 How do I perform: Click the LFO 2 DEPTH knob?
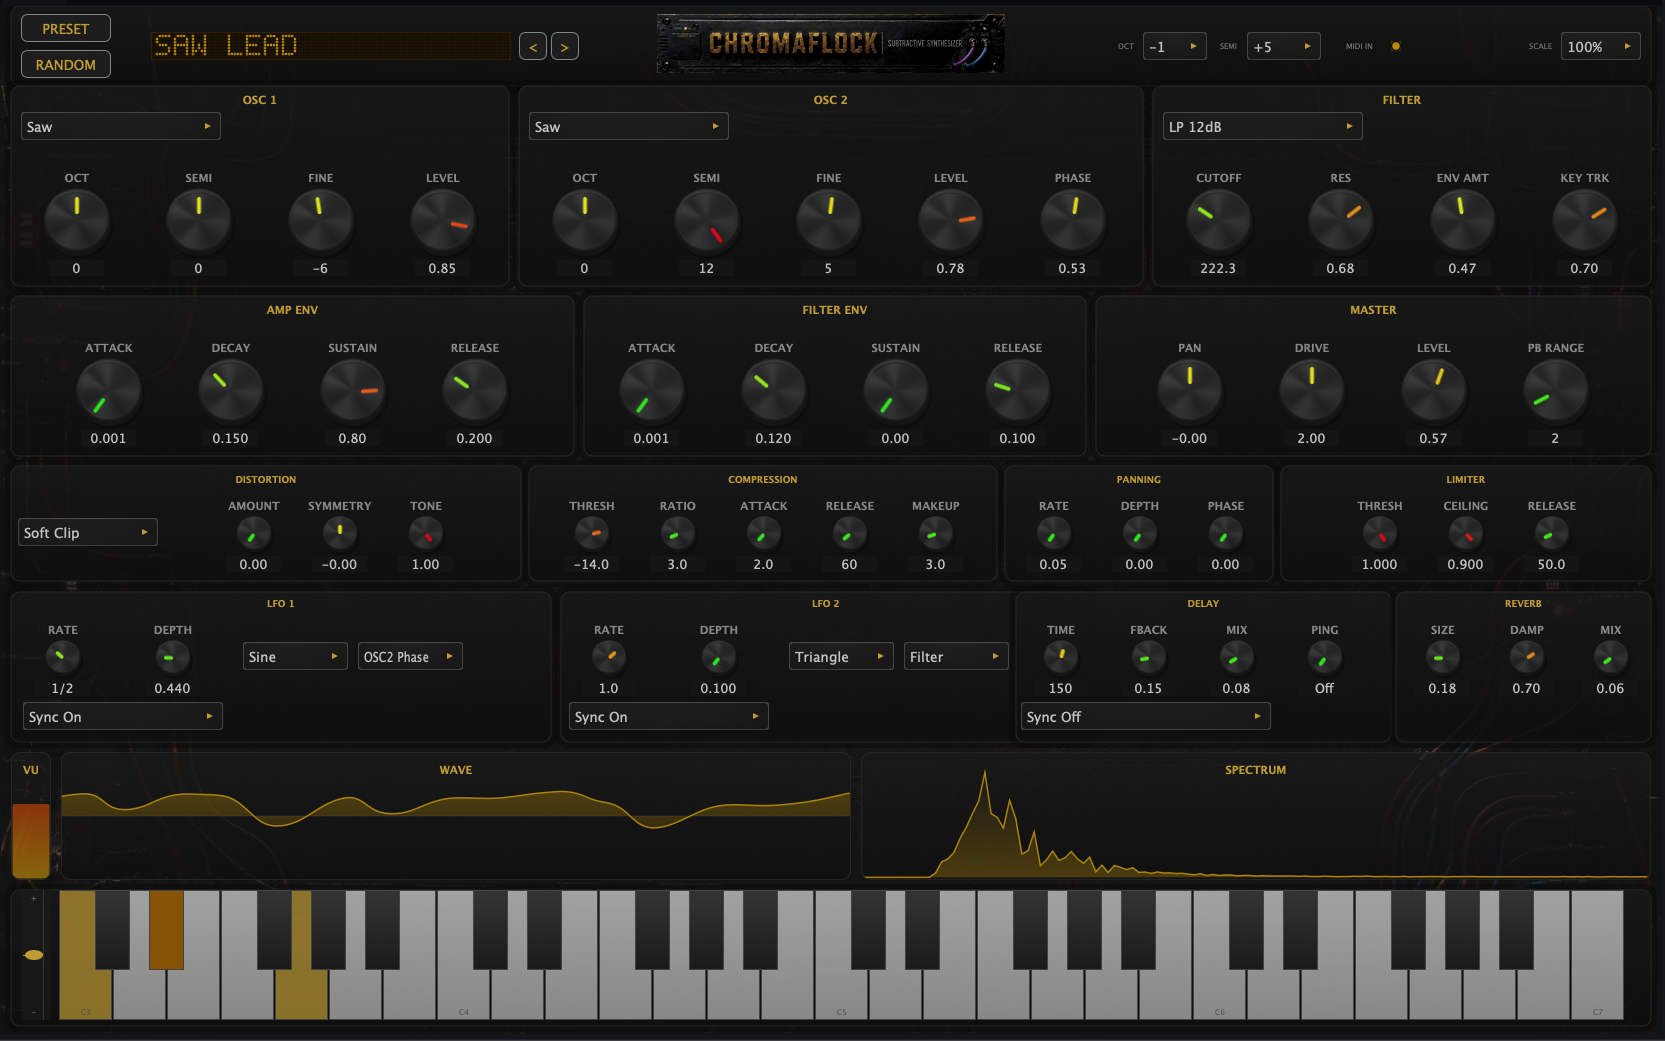(x=719, y=657)
